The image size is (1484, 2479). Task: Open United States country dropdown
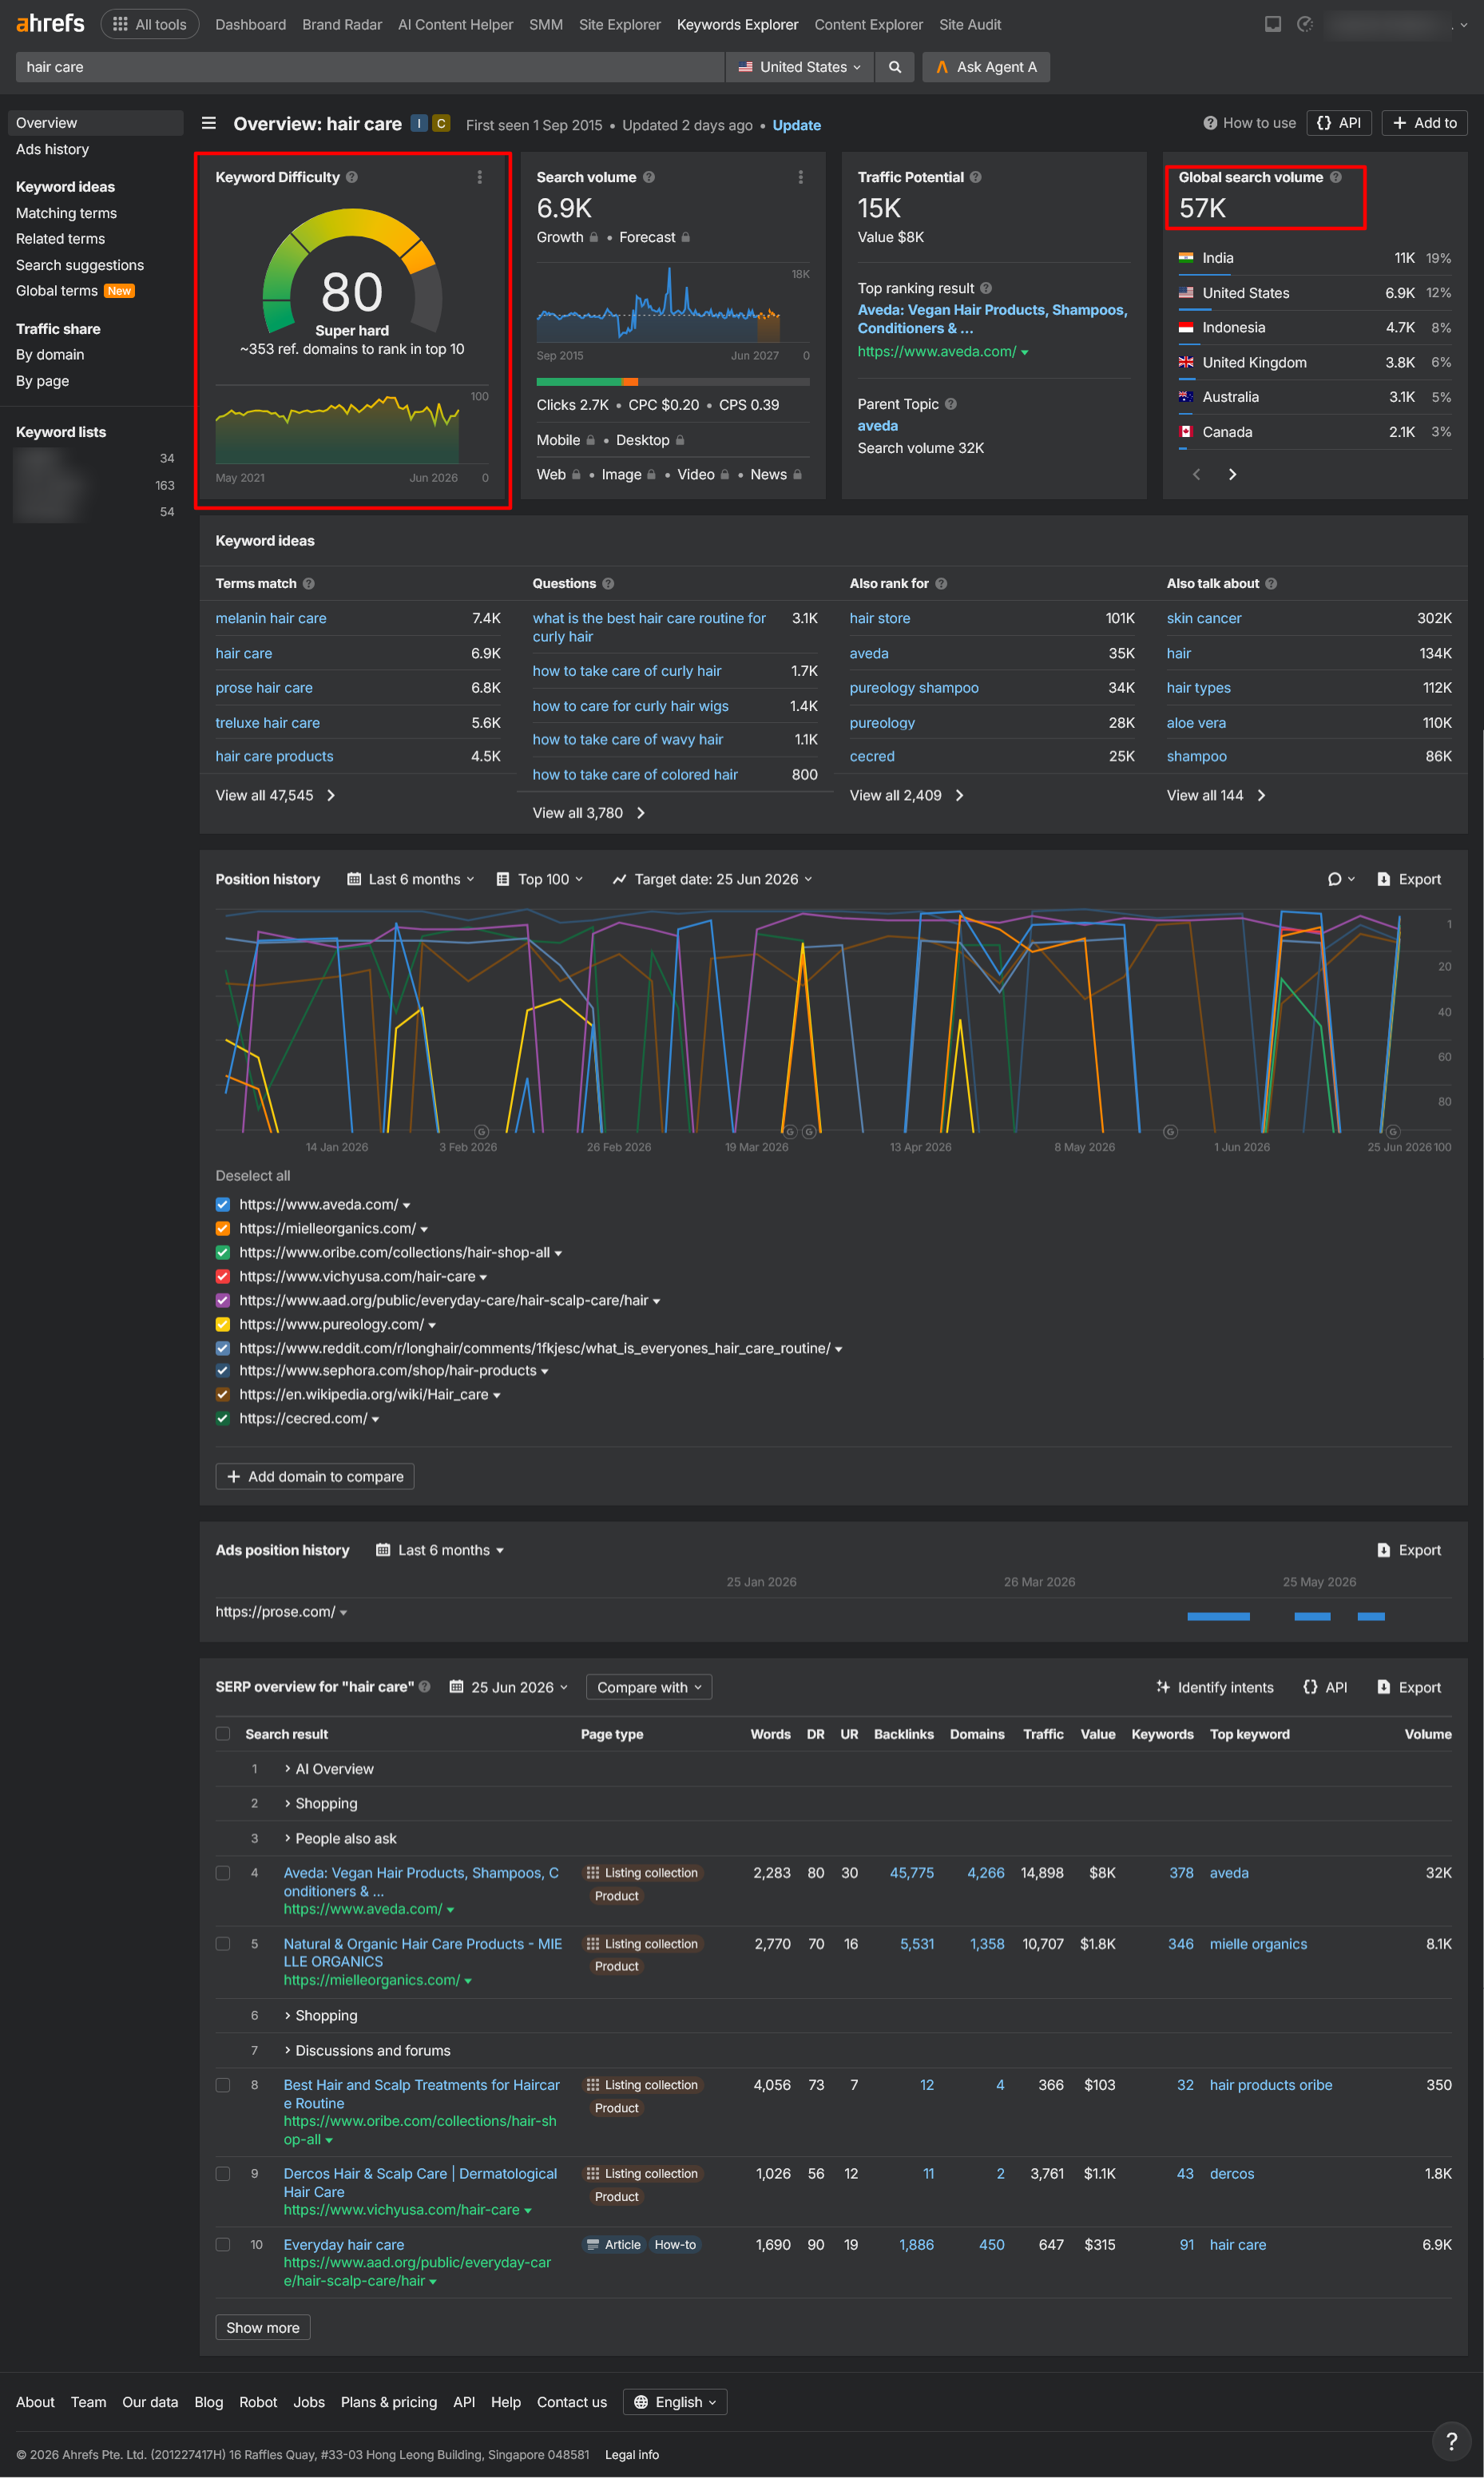tap(799, 67)
